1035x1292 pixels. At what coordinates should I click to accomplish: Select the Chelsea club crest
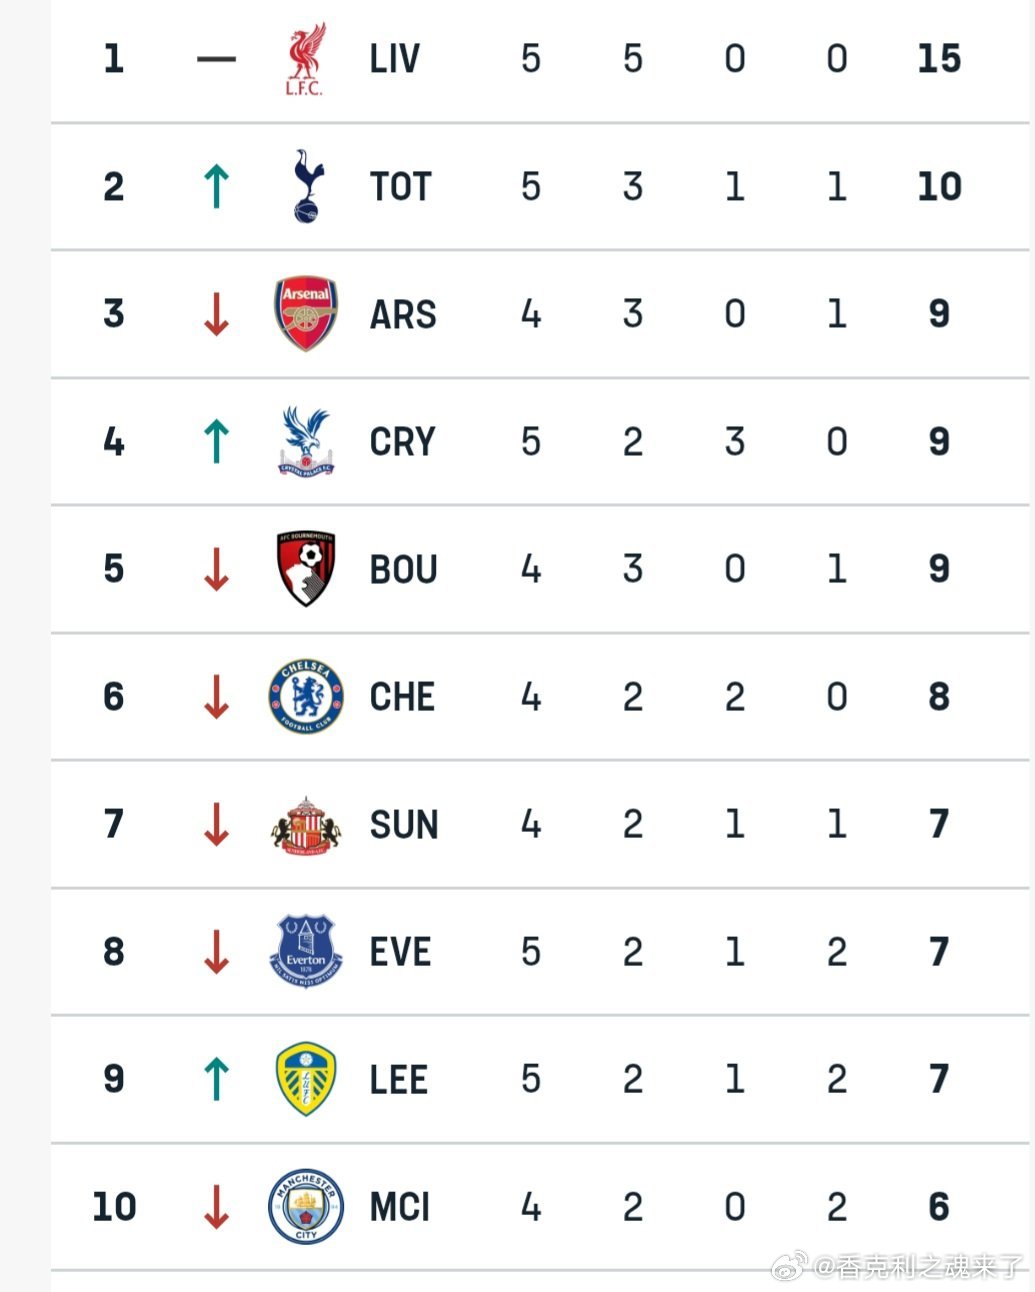(x=306, y=696)
